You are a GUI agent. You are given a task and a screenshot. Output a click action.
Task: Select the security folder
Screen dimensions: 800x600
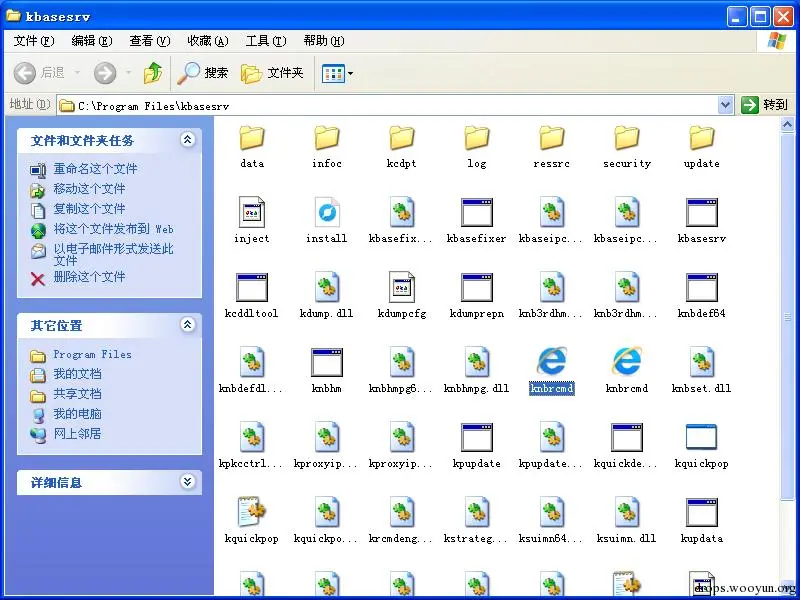click(627, 138)
